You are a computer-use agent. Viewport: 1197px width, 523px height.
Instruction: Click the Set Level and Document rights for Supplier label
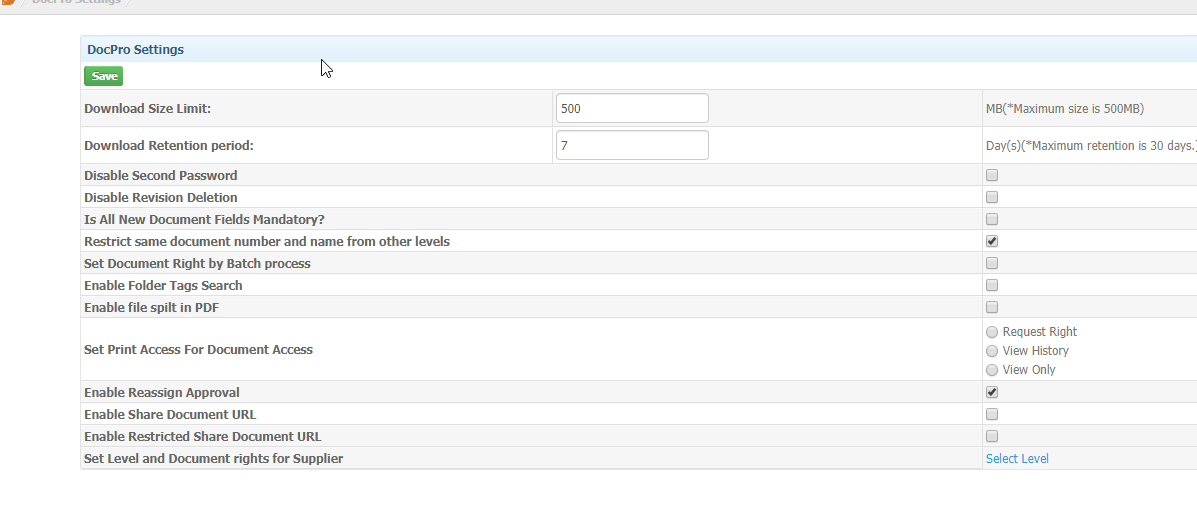[214, 459]
